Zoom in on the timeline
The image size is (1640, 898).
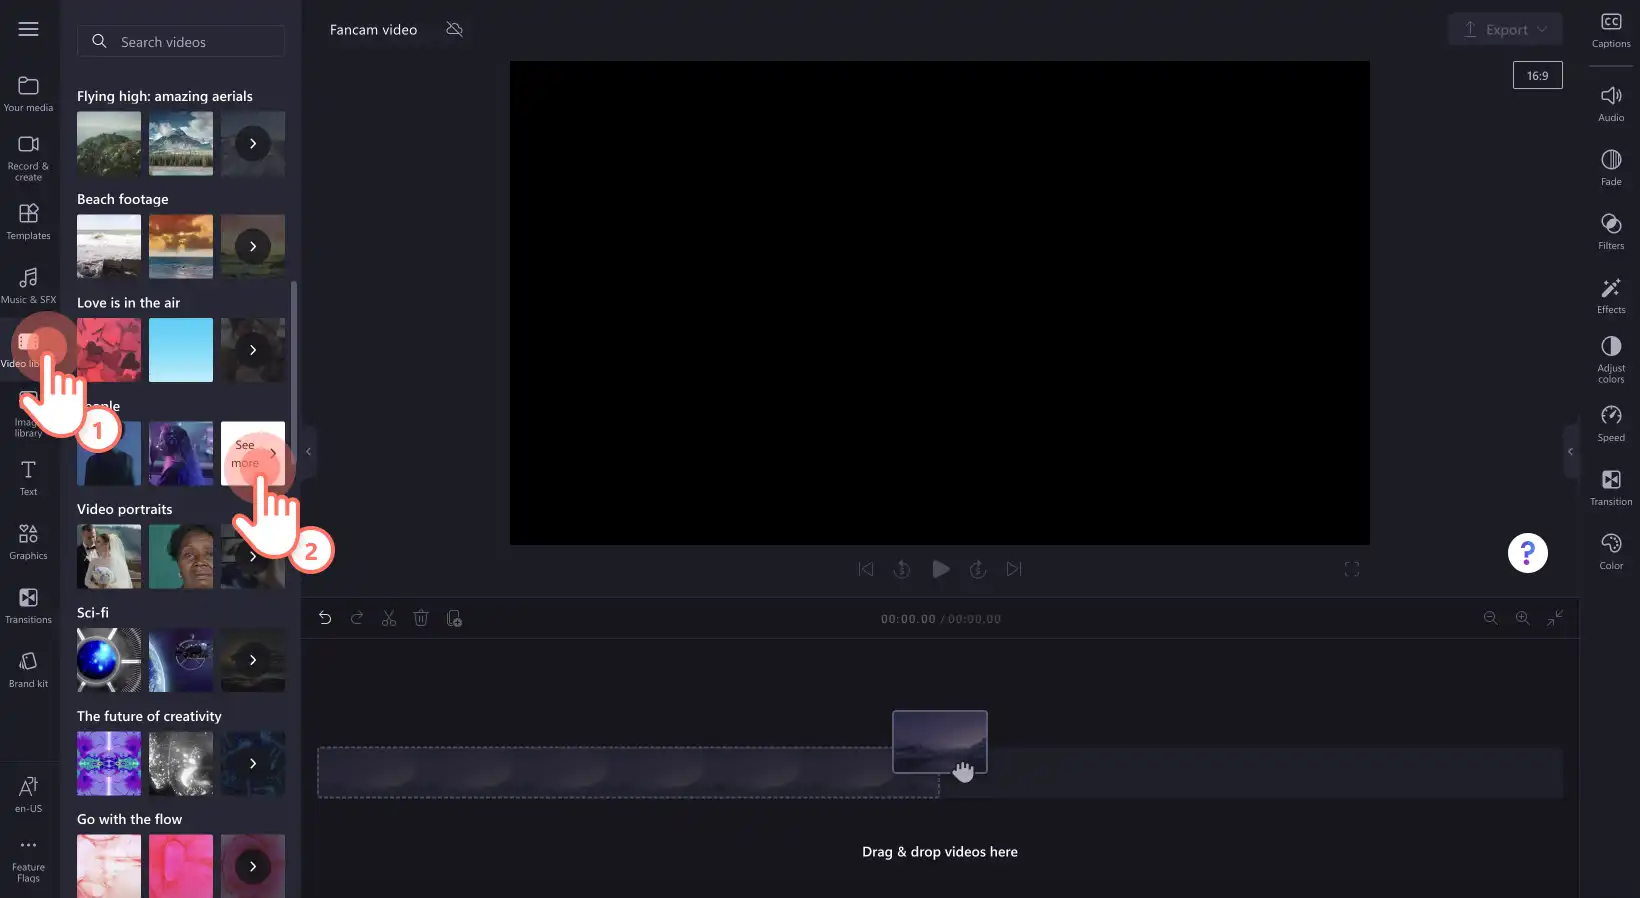pyautogui.click(x=1522, y=618)
